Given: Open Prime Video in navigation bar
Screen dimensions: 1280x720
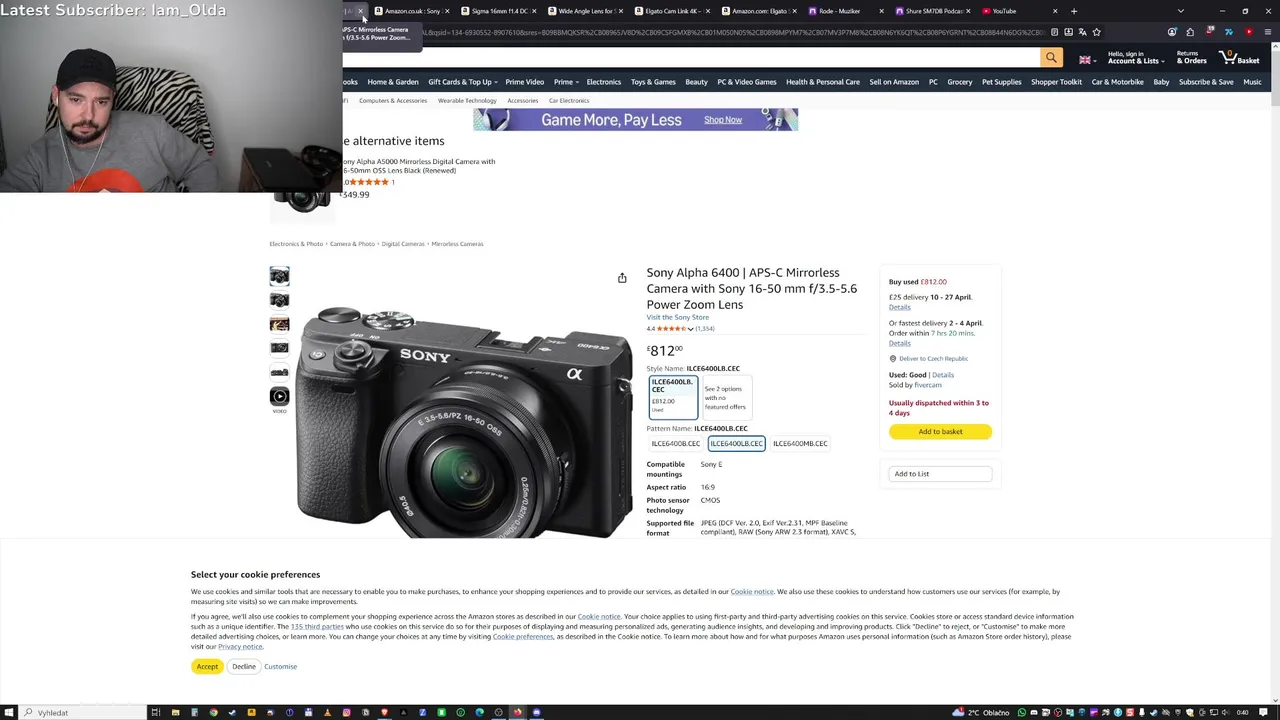Looking at the screenshot, I should (x=524, y=82).
